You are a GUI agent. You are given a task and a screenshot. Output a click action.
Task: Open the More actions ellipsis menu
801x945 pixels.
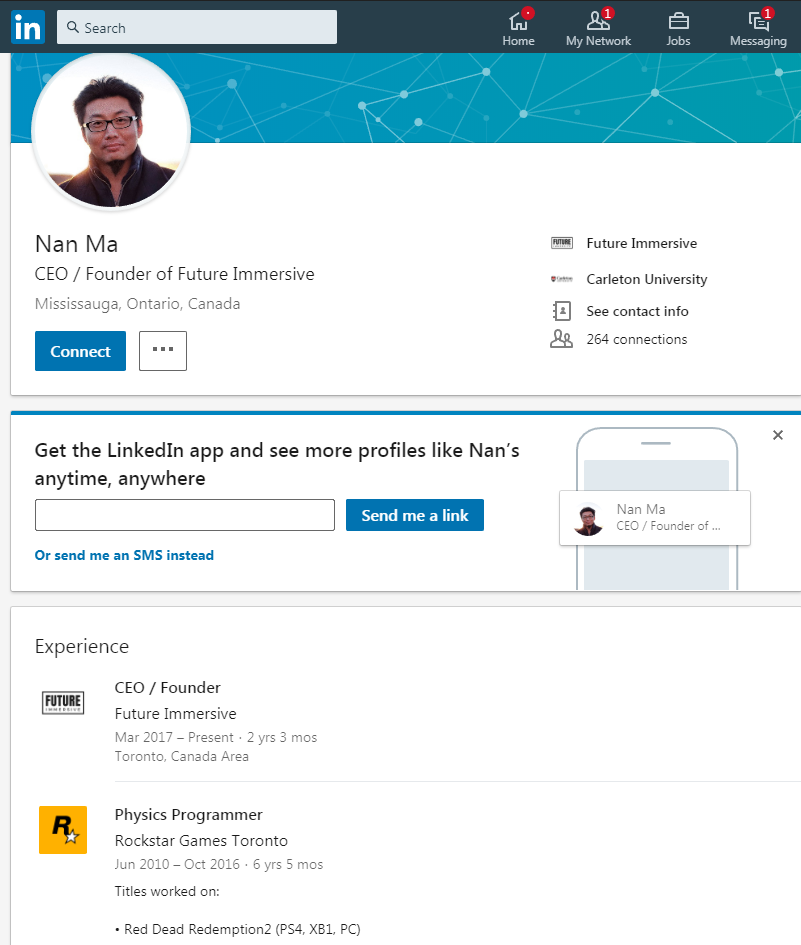[x=163, y=351]
